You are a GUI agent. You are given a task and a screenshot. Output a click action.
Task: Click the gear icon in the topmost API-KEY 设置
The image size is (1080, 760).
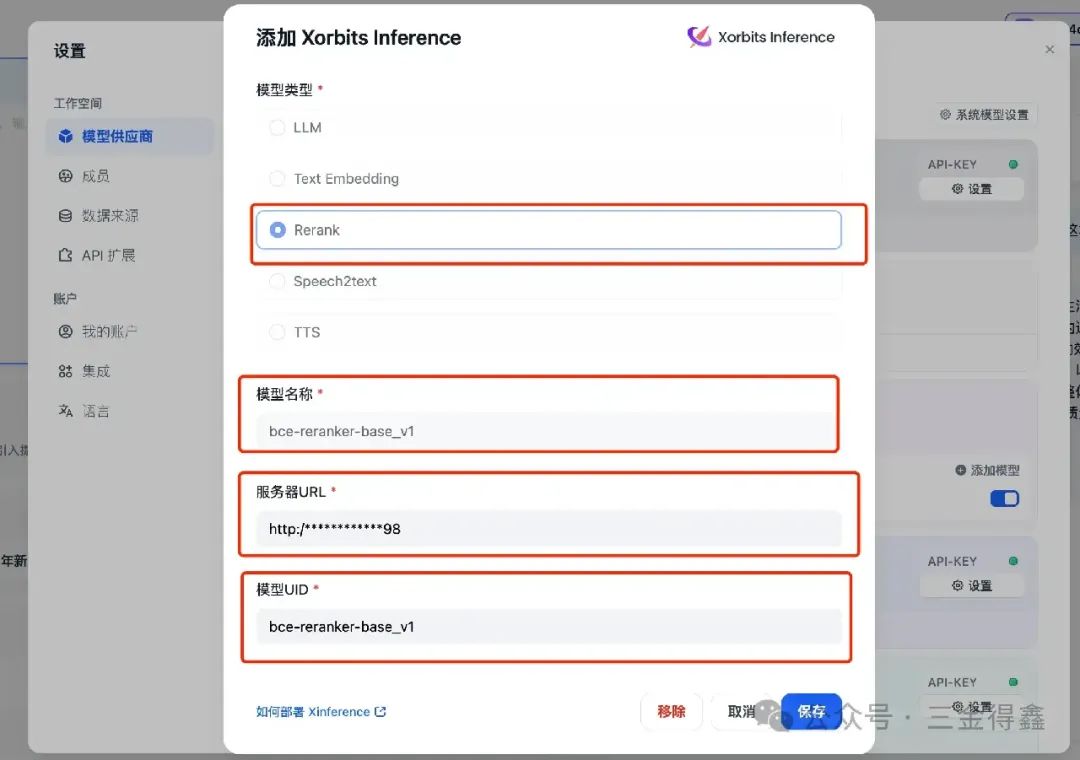pos(957,188)
